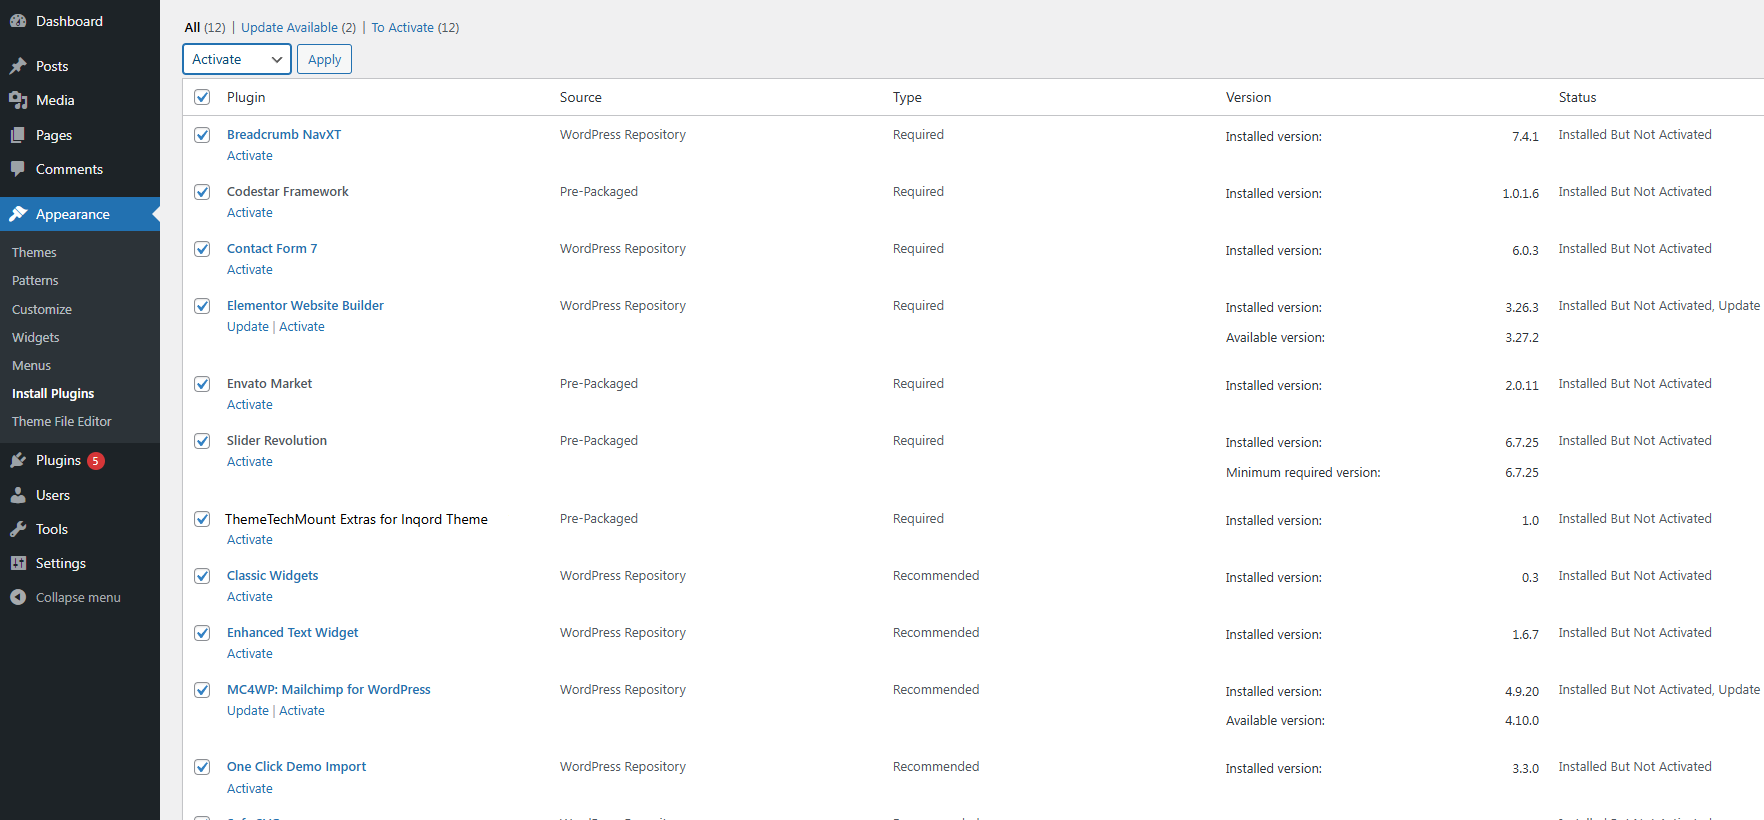The image size is (1764, 820).
Task: Uncheck the Contact Form 7 checkbox
Action: coord(202,249)
